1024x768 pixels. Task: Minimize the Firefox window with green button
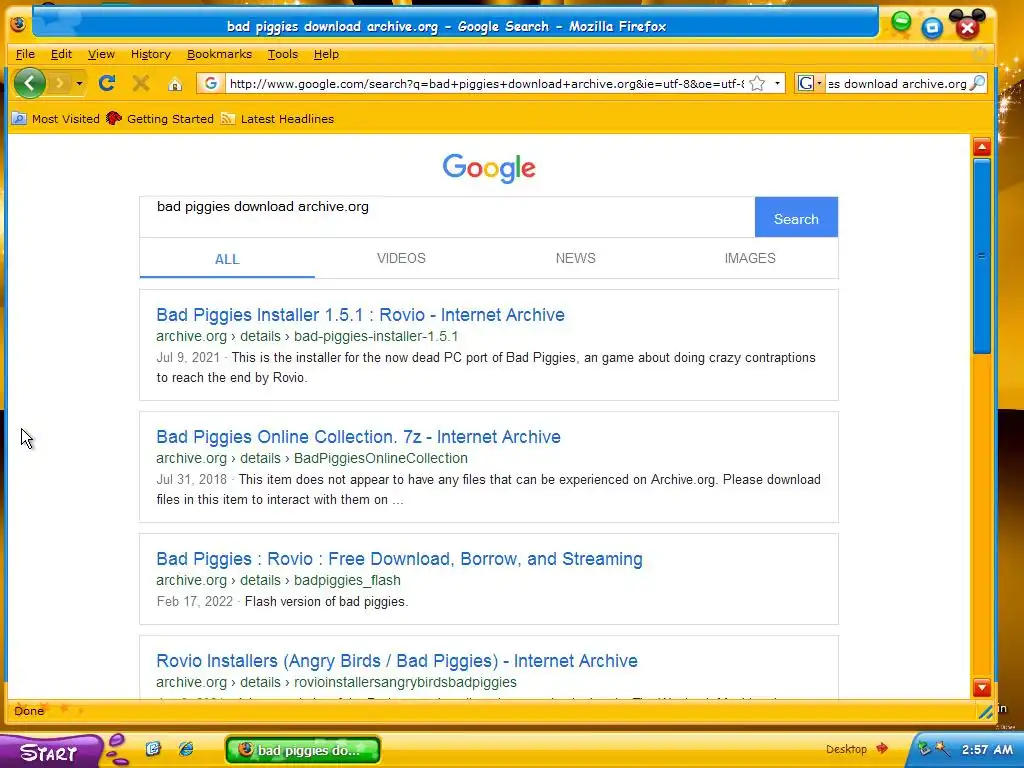tap(901, 22)
